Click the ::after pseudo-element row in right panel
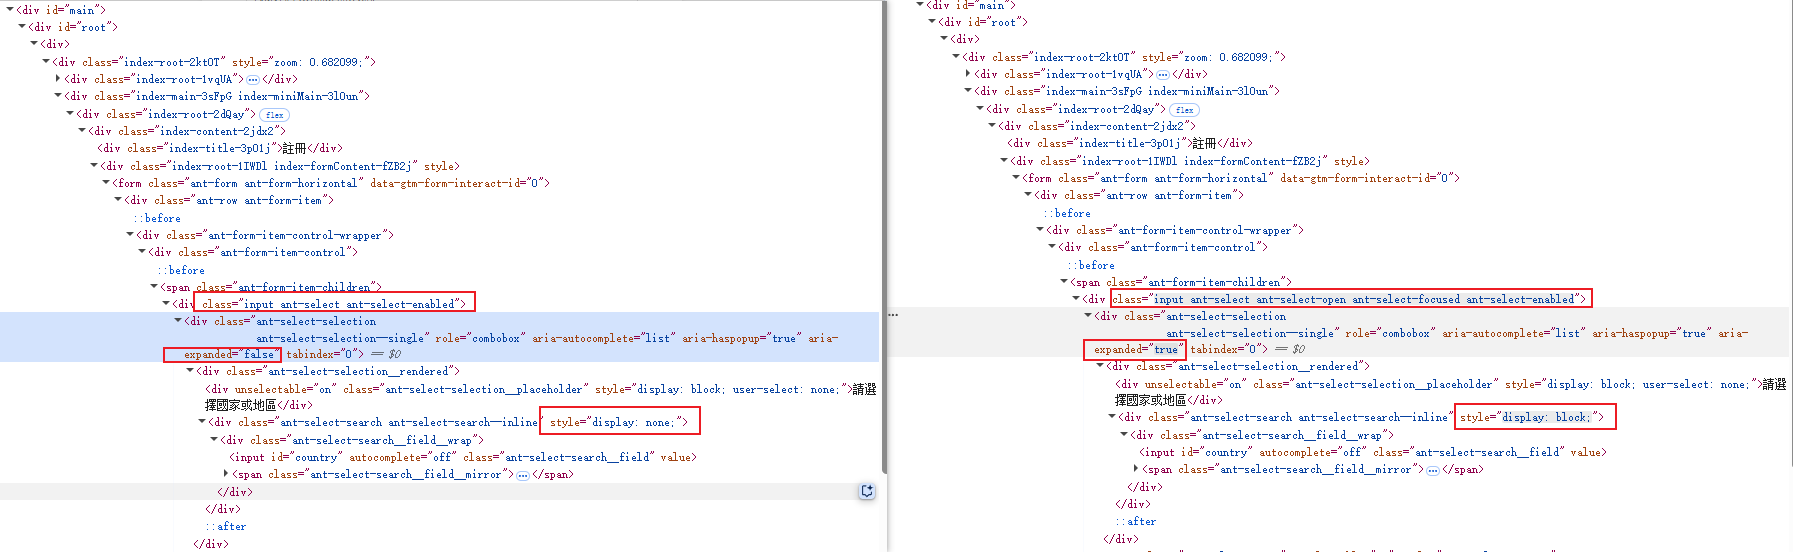Viewport: 1793px width, 552px height. (x=1136, y=521)
